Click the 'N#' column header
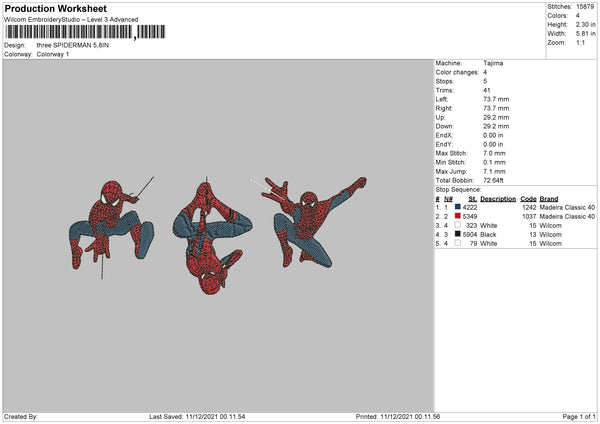The height and width of the screenshot is (424, 600). 448,199
